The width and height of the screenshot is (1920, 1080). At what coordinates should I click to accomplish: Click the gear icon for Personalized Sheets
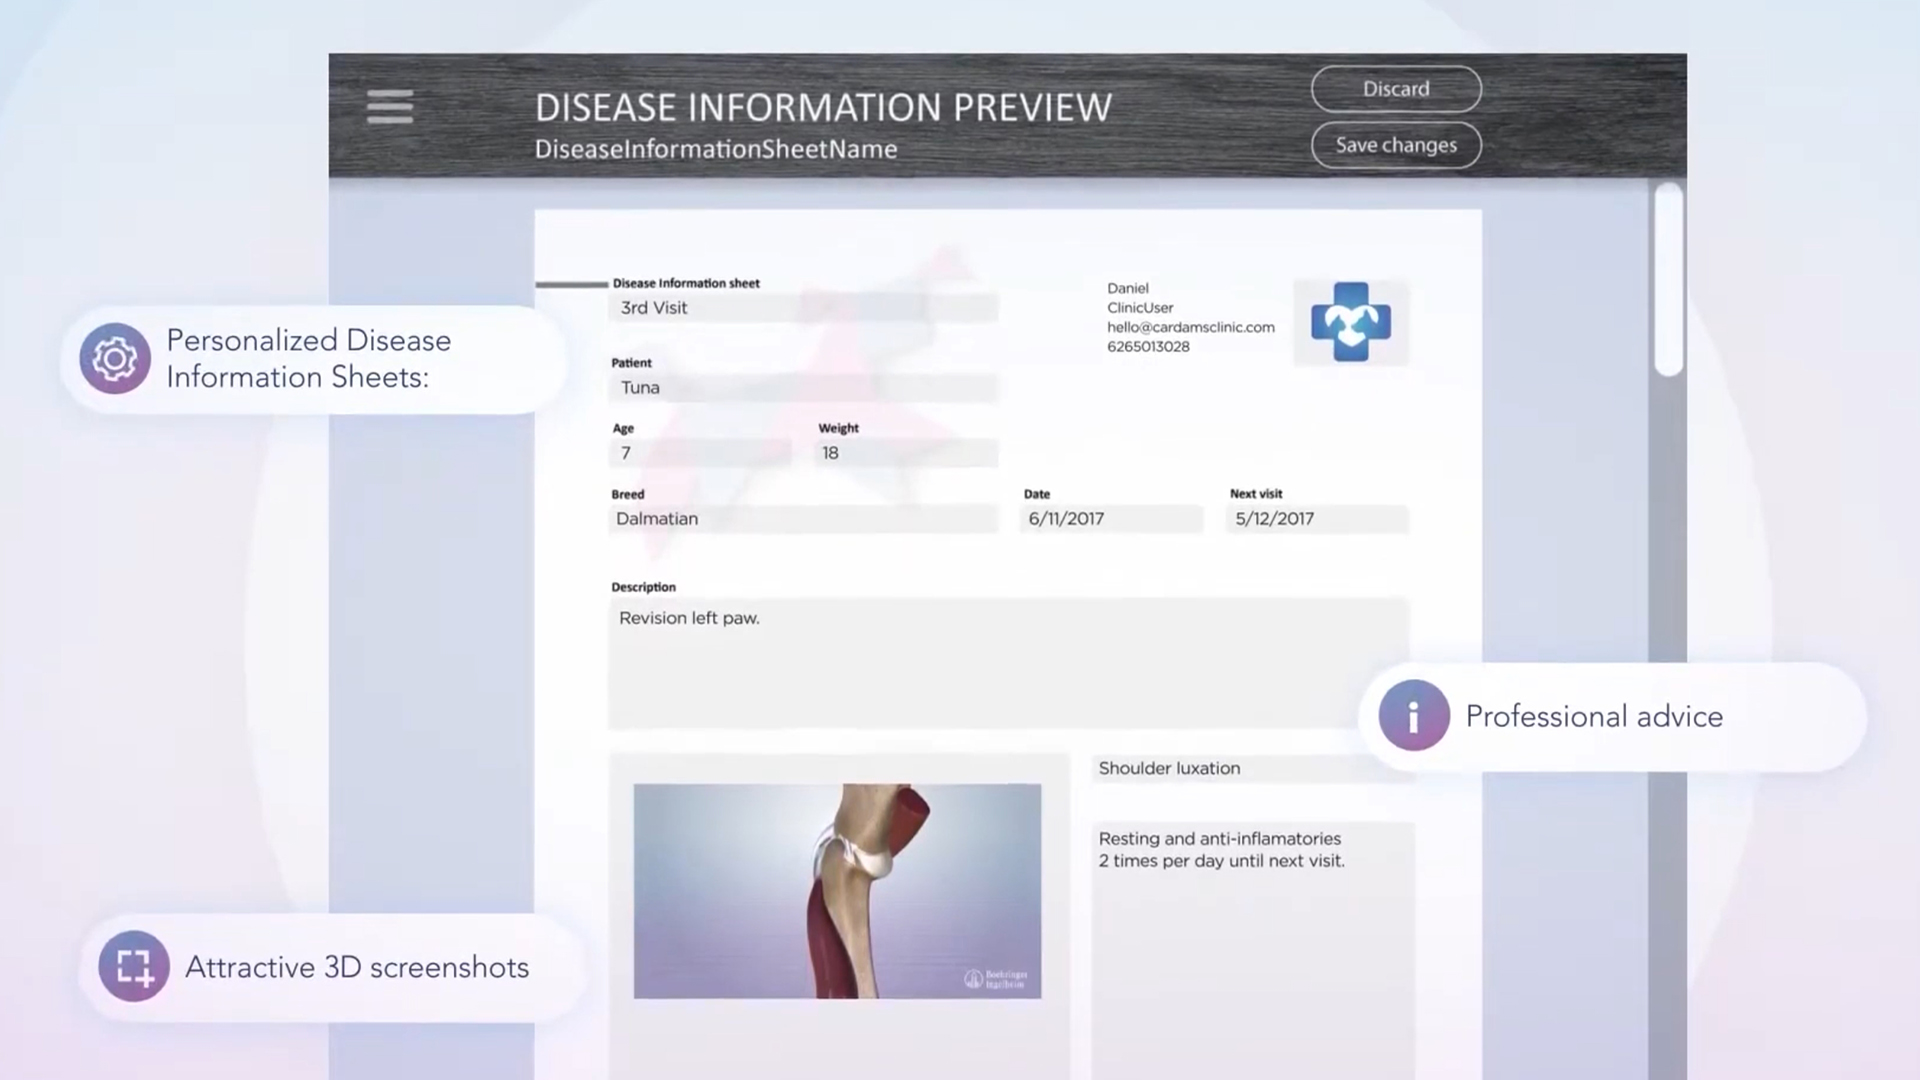[x=115, y=358]
